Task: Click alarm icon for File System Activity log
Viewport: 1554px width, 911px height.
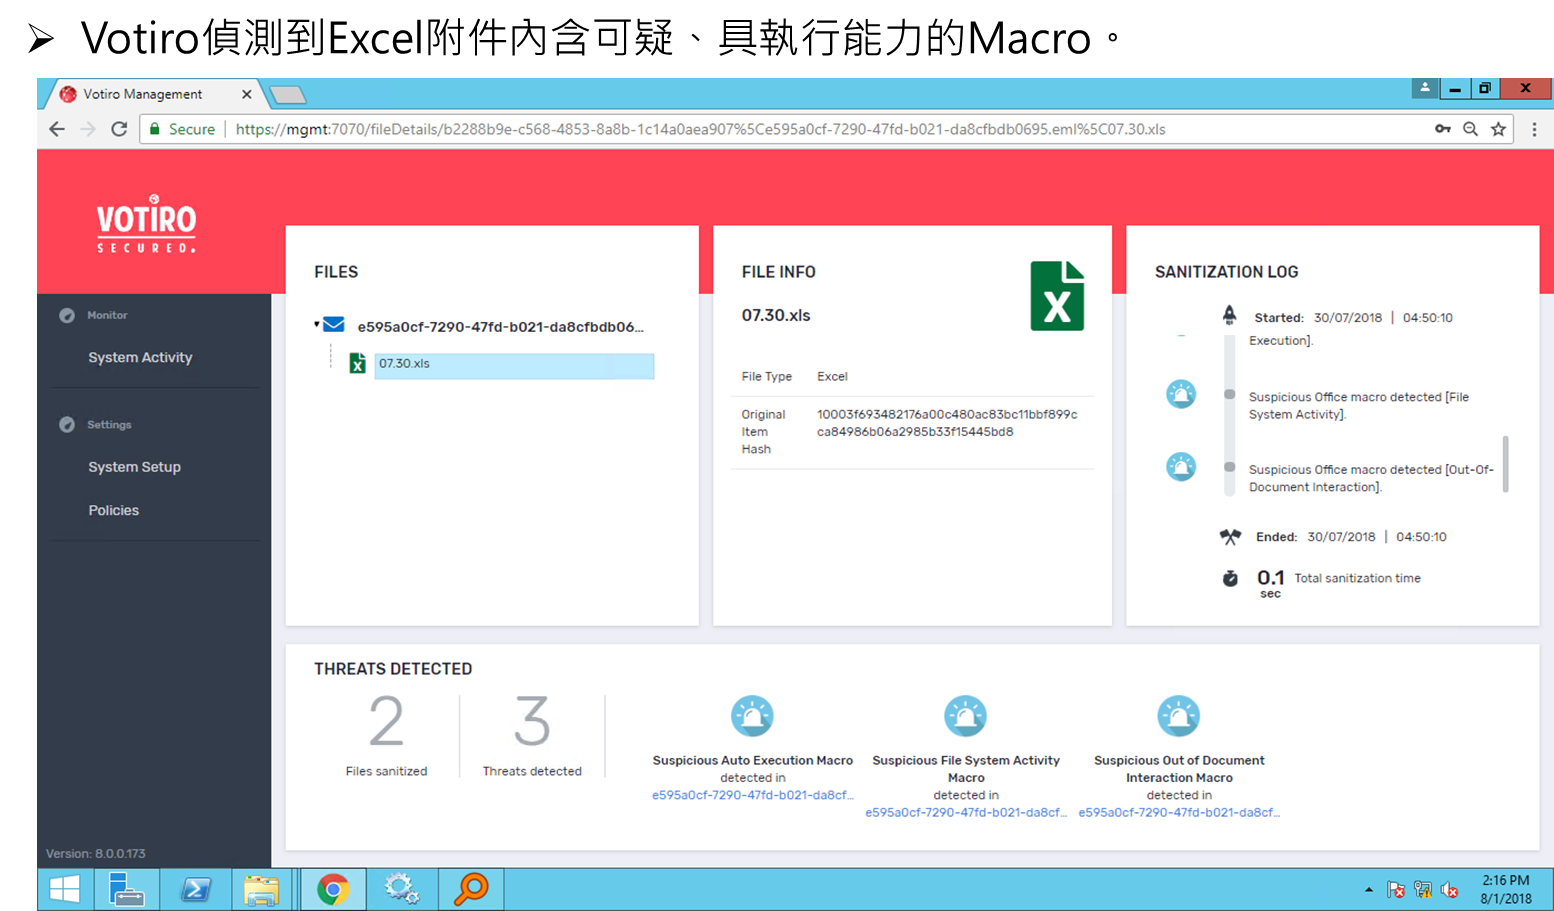Action: 1181,394
